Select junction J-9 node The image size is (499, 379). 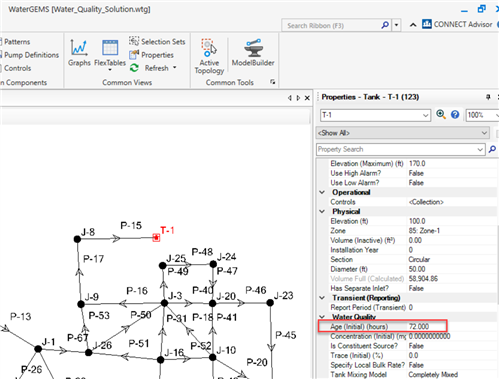click(x=81, y=304)
